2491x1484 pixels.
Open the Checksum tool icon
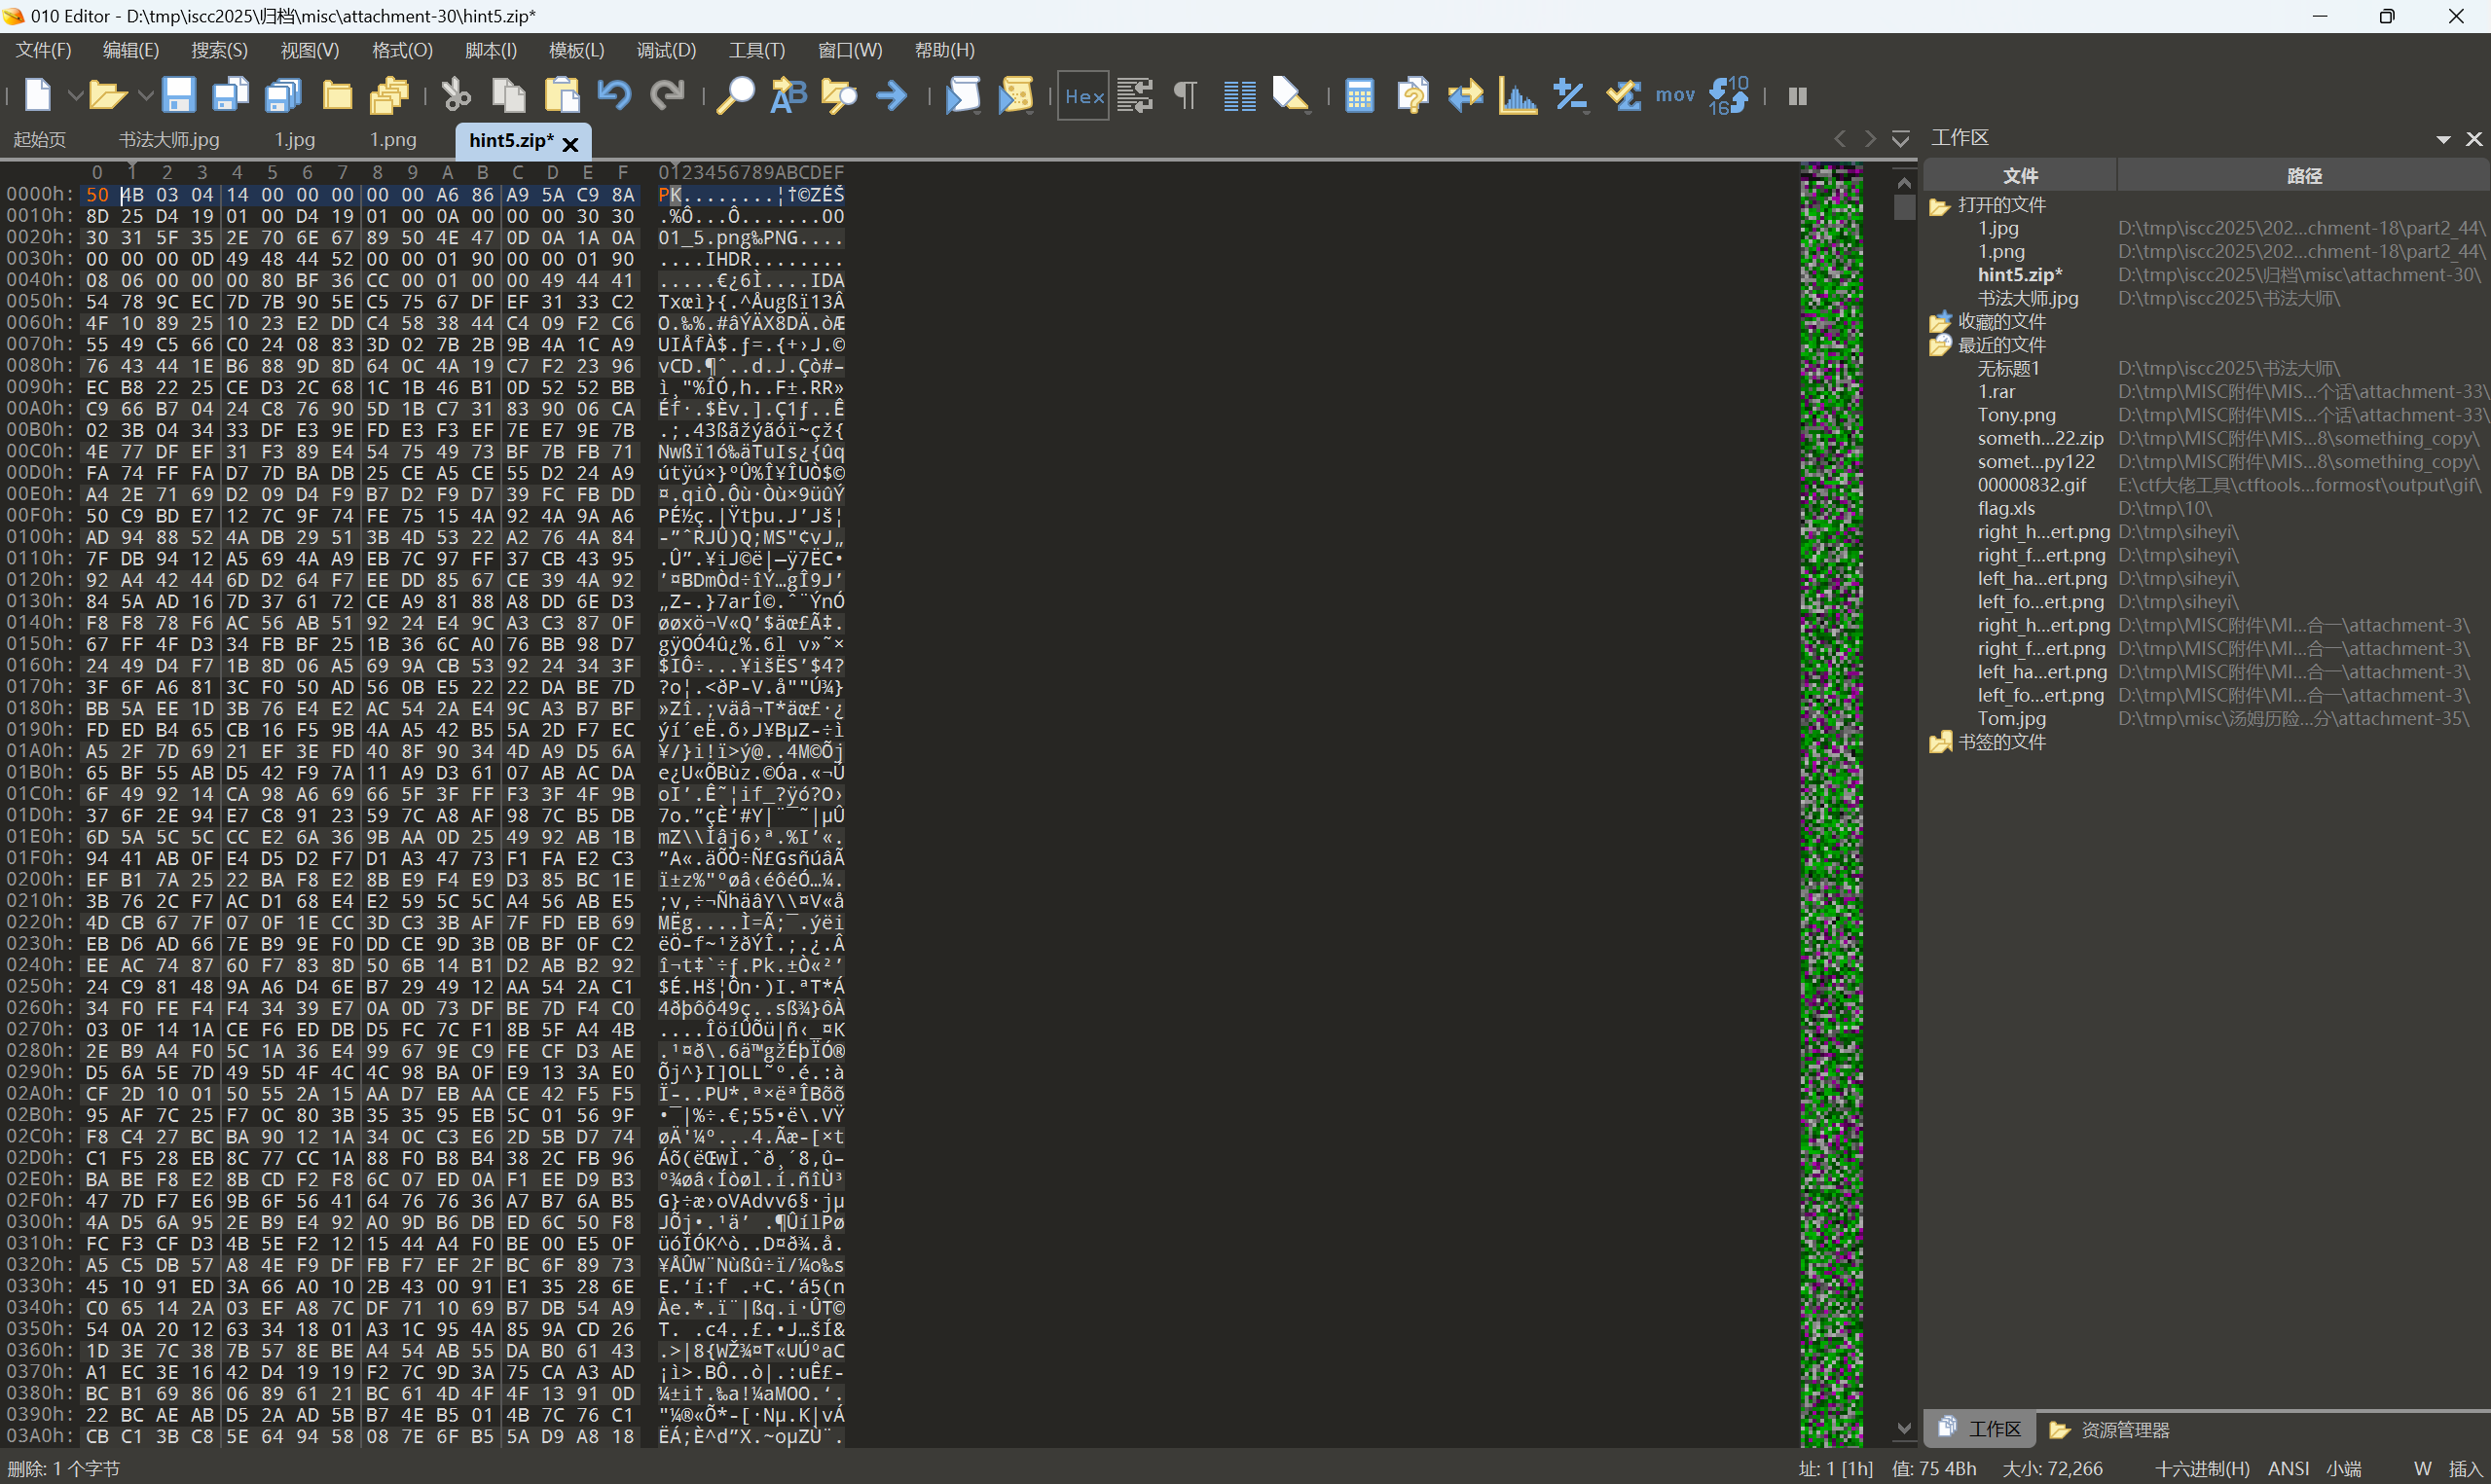click(x=1623, y=96)
